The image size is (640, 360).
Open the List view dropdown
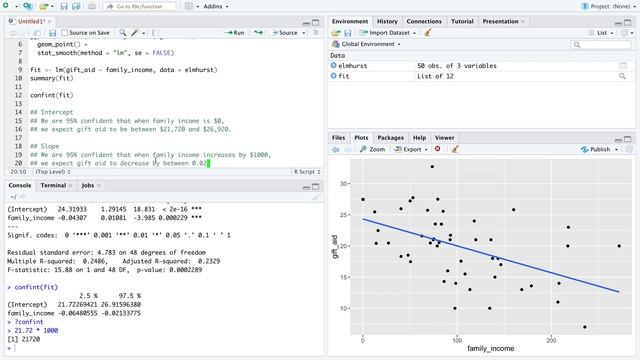pos(602,33)
